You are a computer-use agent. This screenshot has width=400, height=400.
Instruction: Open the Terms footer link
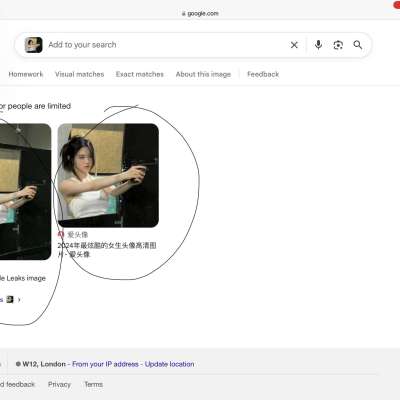point(93,384)
